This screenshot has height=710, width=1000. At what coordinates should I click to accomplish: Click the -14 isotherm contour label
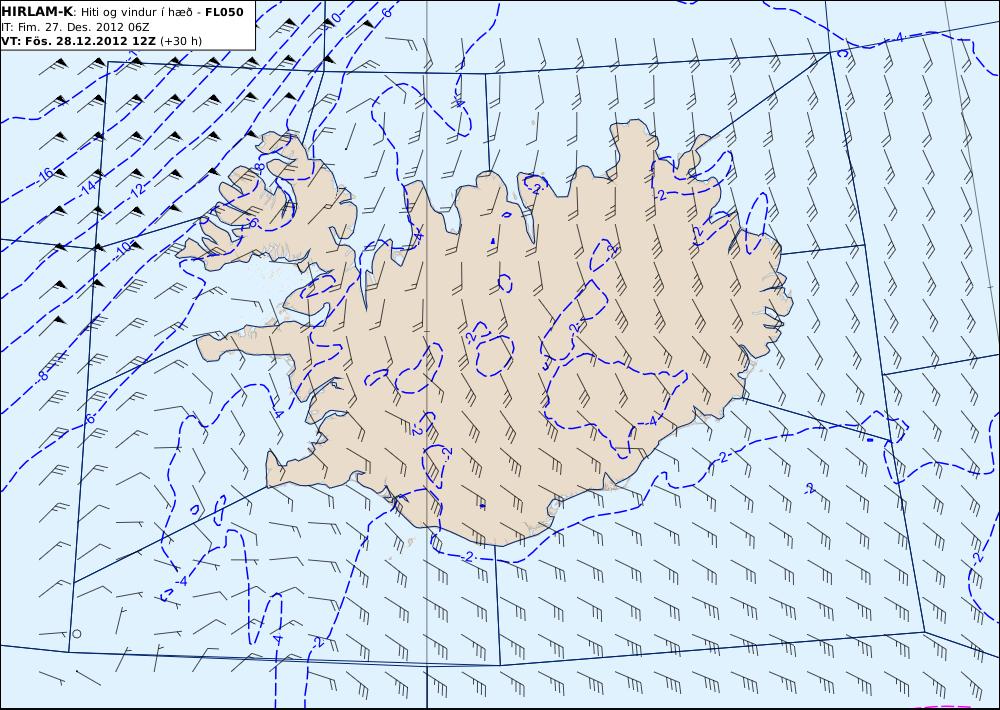tap(88, 187)
